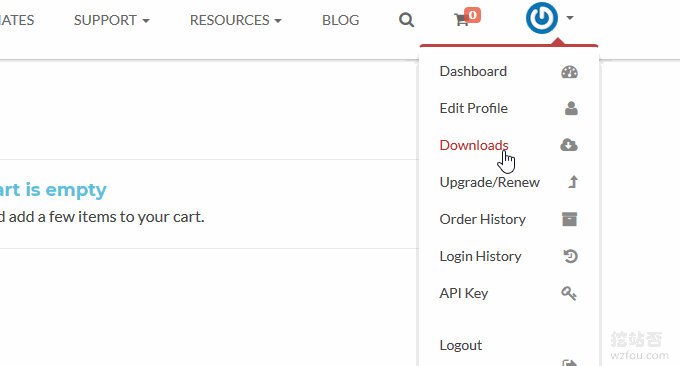Screen dimensions: 680x366
Task: Choose Edit Profile in the account menu
Action: pyautogui.click(x=474, y=108)
